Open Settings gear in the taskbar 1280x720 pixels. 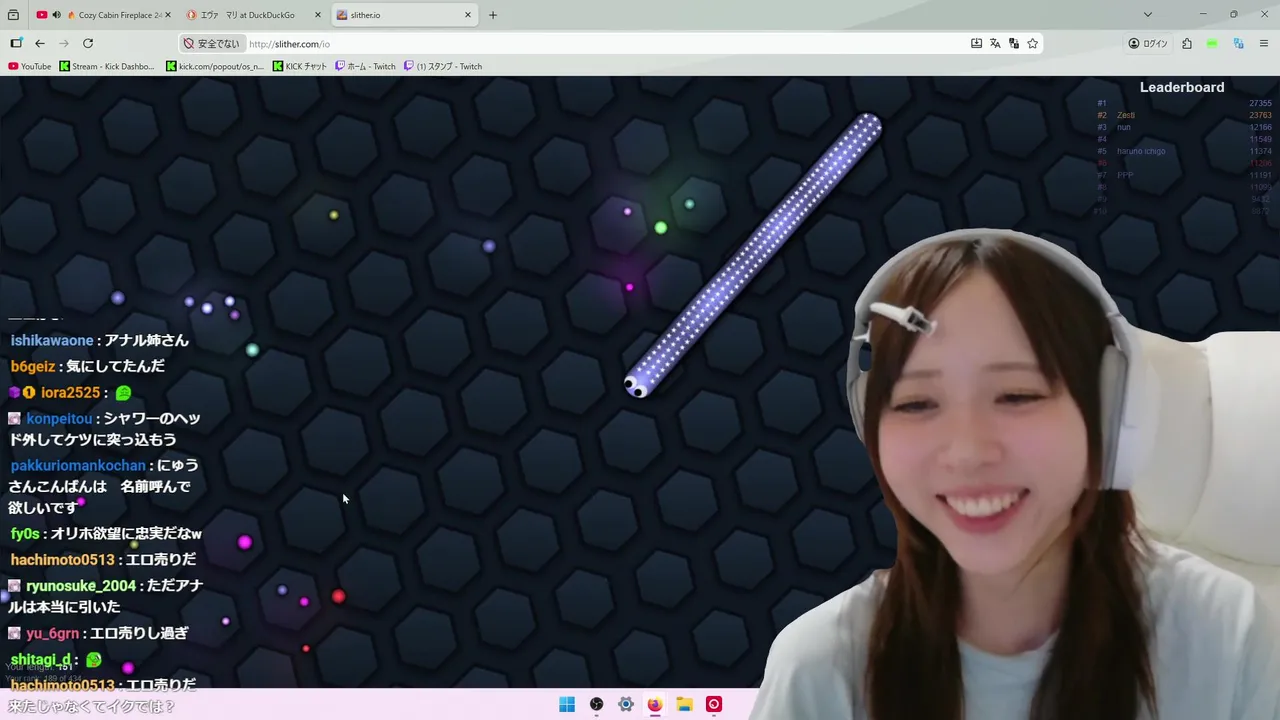click(626, 704)
